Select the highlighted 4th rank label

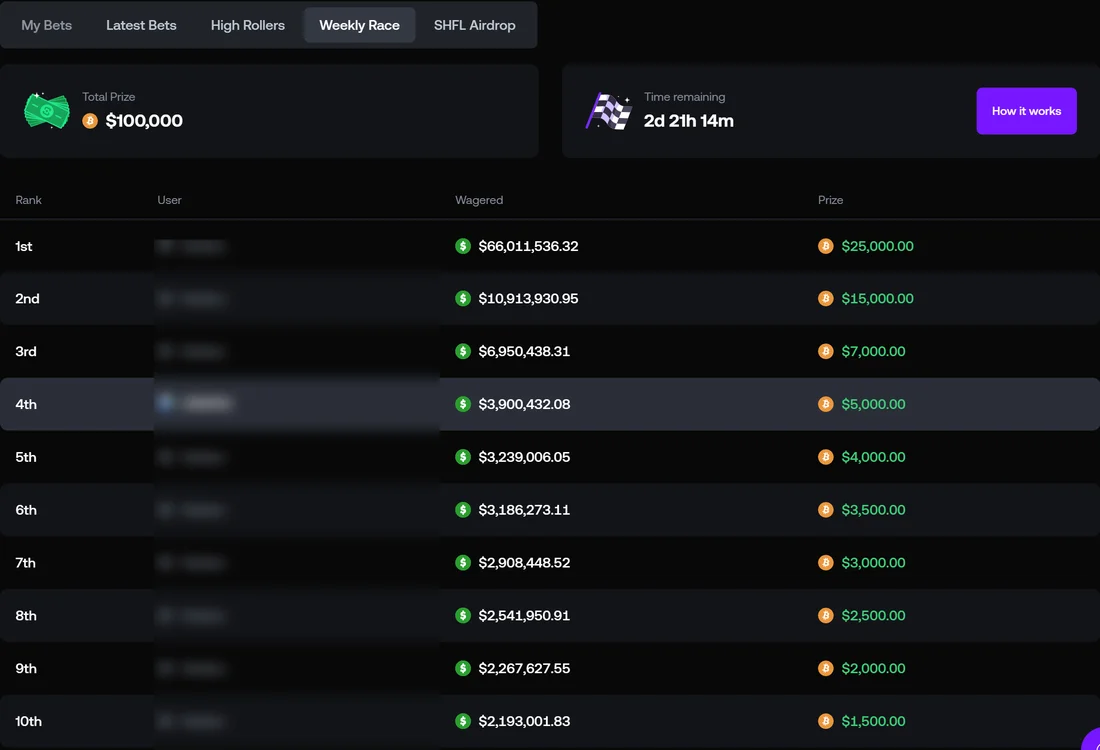pyautogui.click(x=26, y=404)
